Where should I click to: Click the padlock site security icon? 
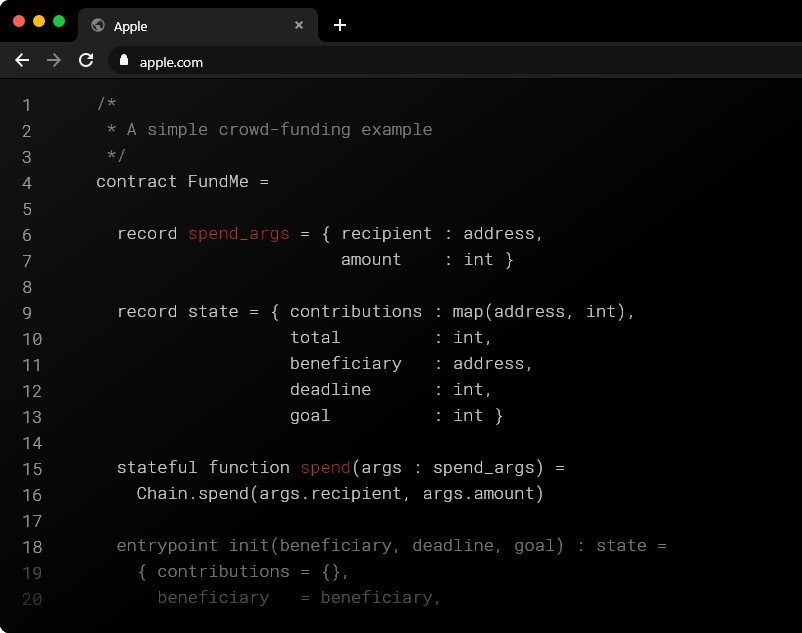(124, 61)
